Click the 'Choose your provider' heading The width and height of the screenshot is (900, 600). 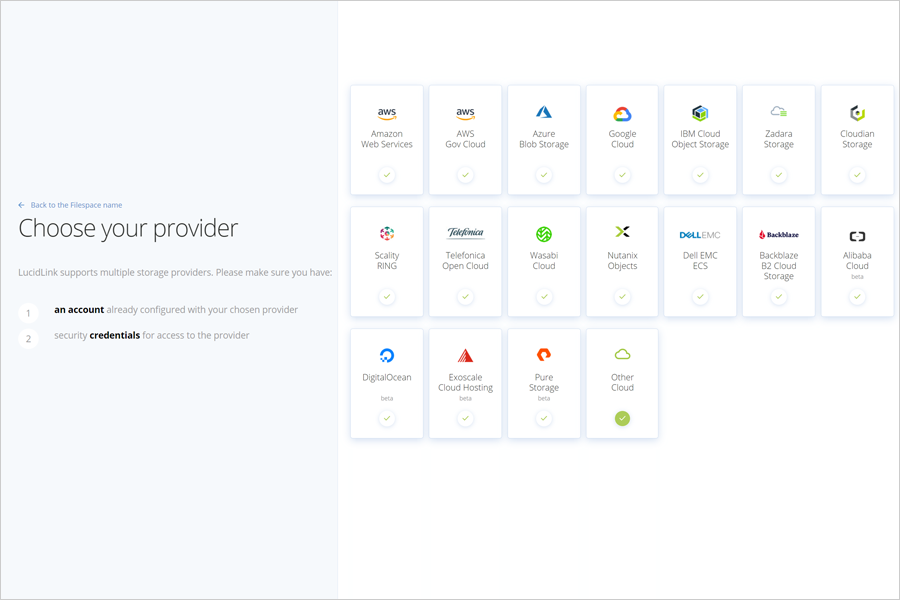click(128, 229)
